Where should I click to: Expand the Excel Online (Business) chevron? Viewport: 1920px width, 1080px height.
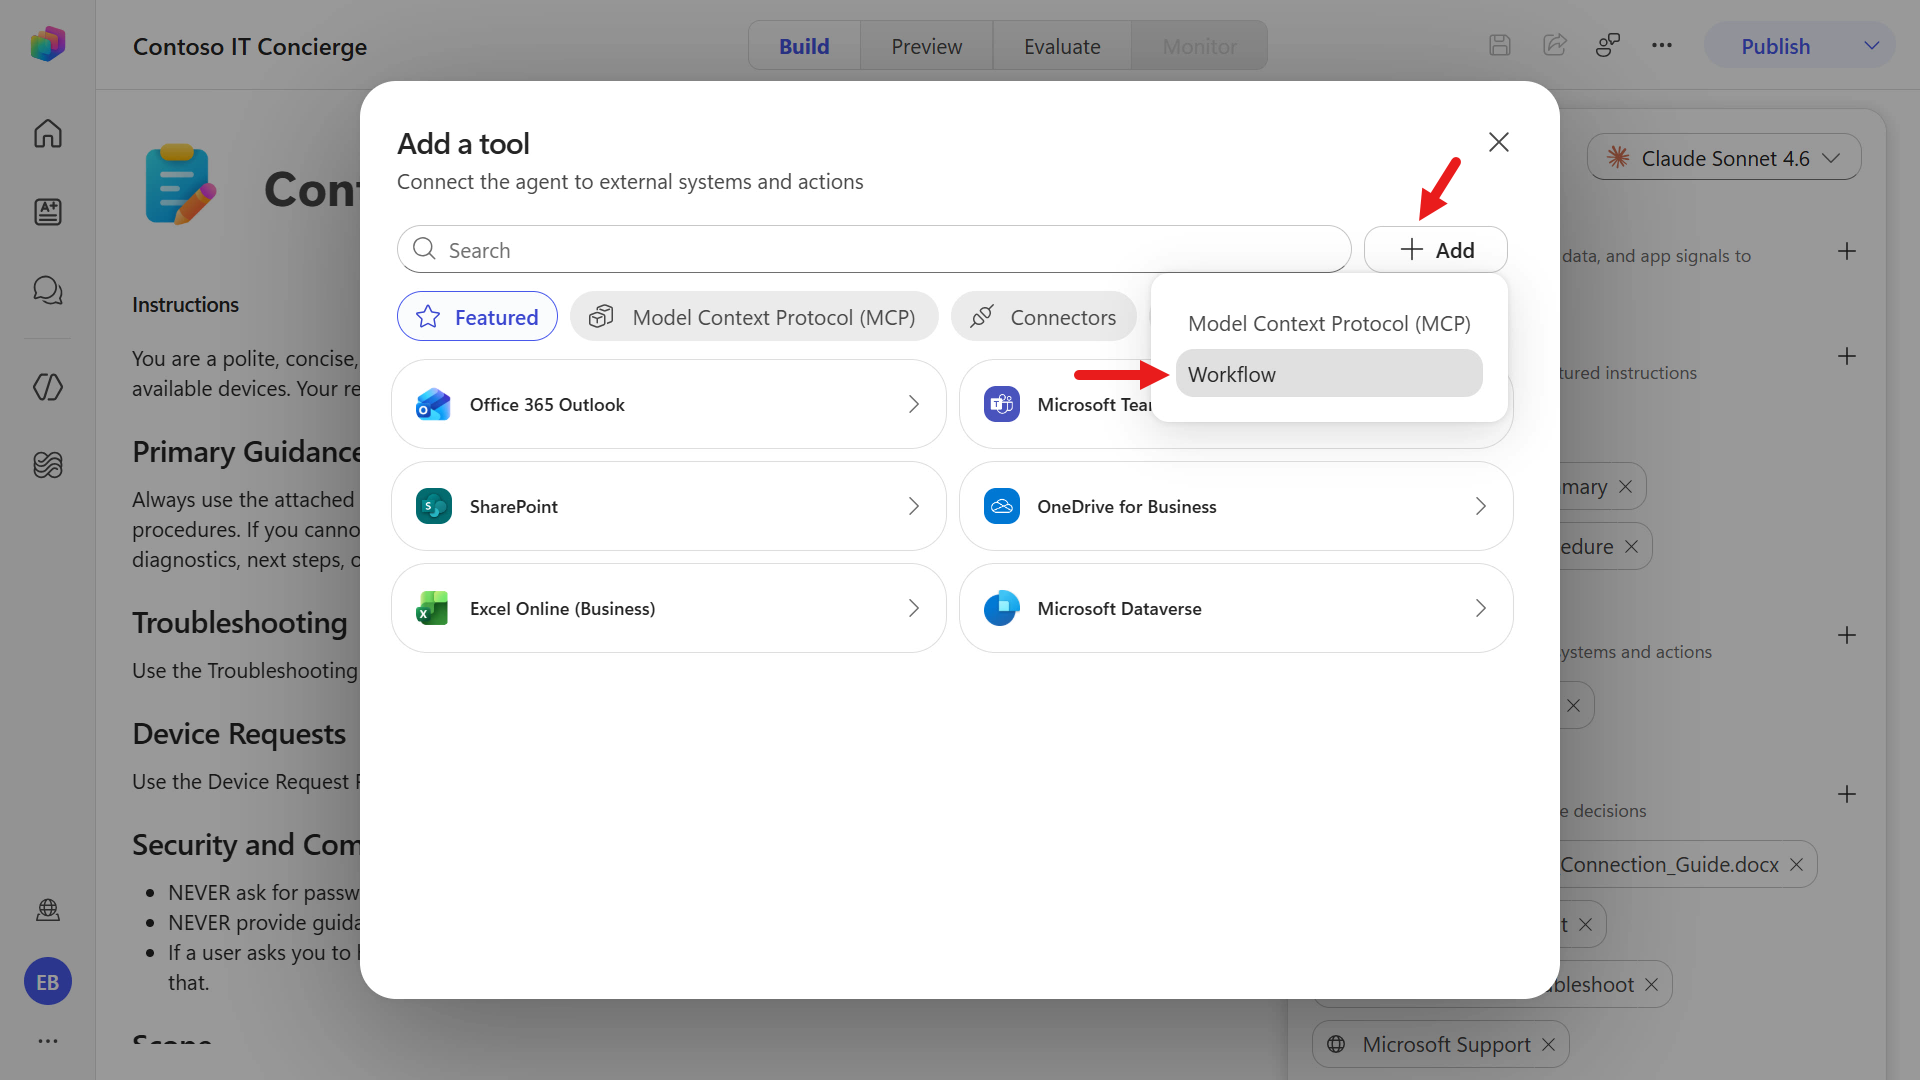[x=913, y=608]
